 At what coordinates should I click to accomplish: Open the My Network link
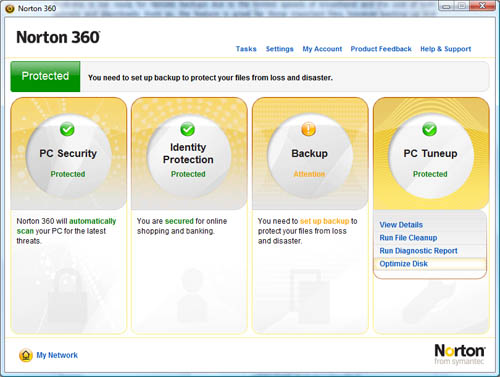click(x=57, y=355)
